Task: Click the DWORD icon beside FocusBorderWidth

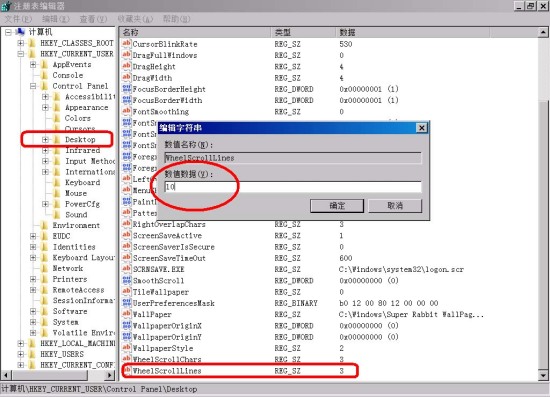Action: point(126,100)
